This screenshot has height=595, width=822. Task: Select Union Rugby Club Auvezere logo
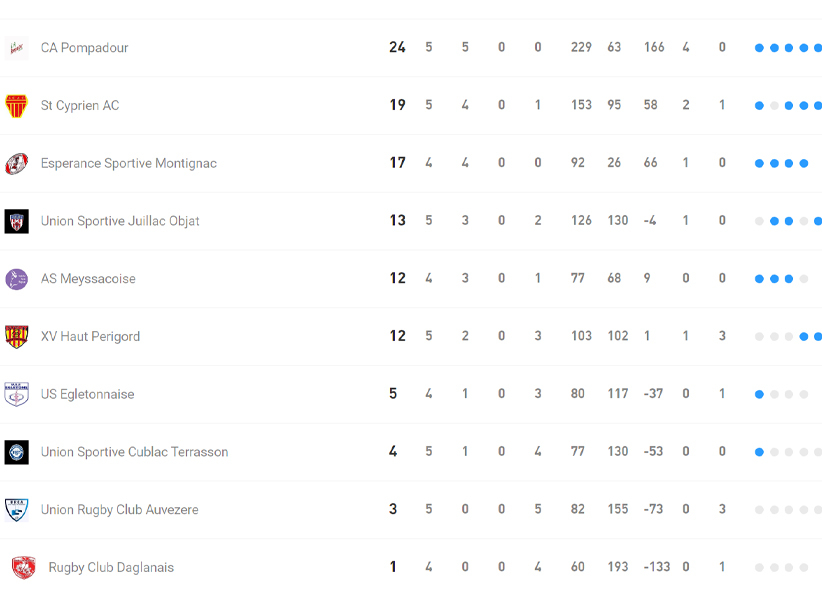click(16, 510)
